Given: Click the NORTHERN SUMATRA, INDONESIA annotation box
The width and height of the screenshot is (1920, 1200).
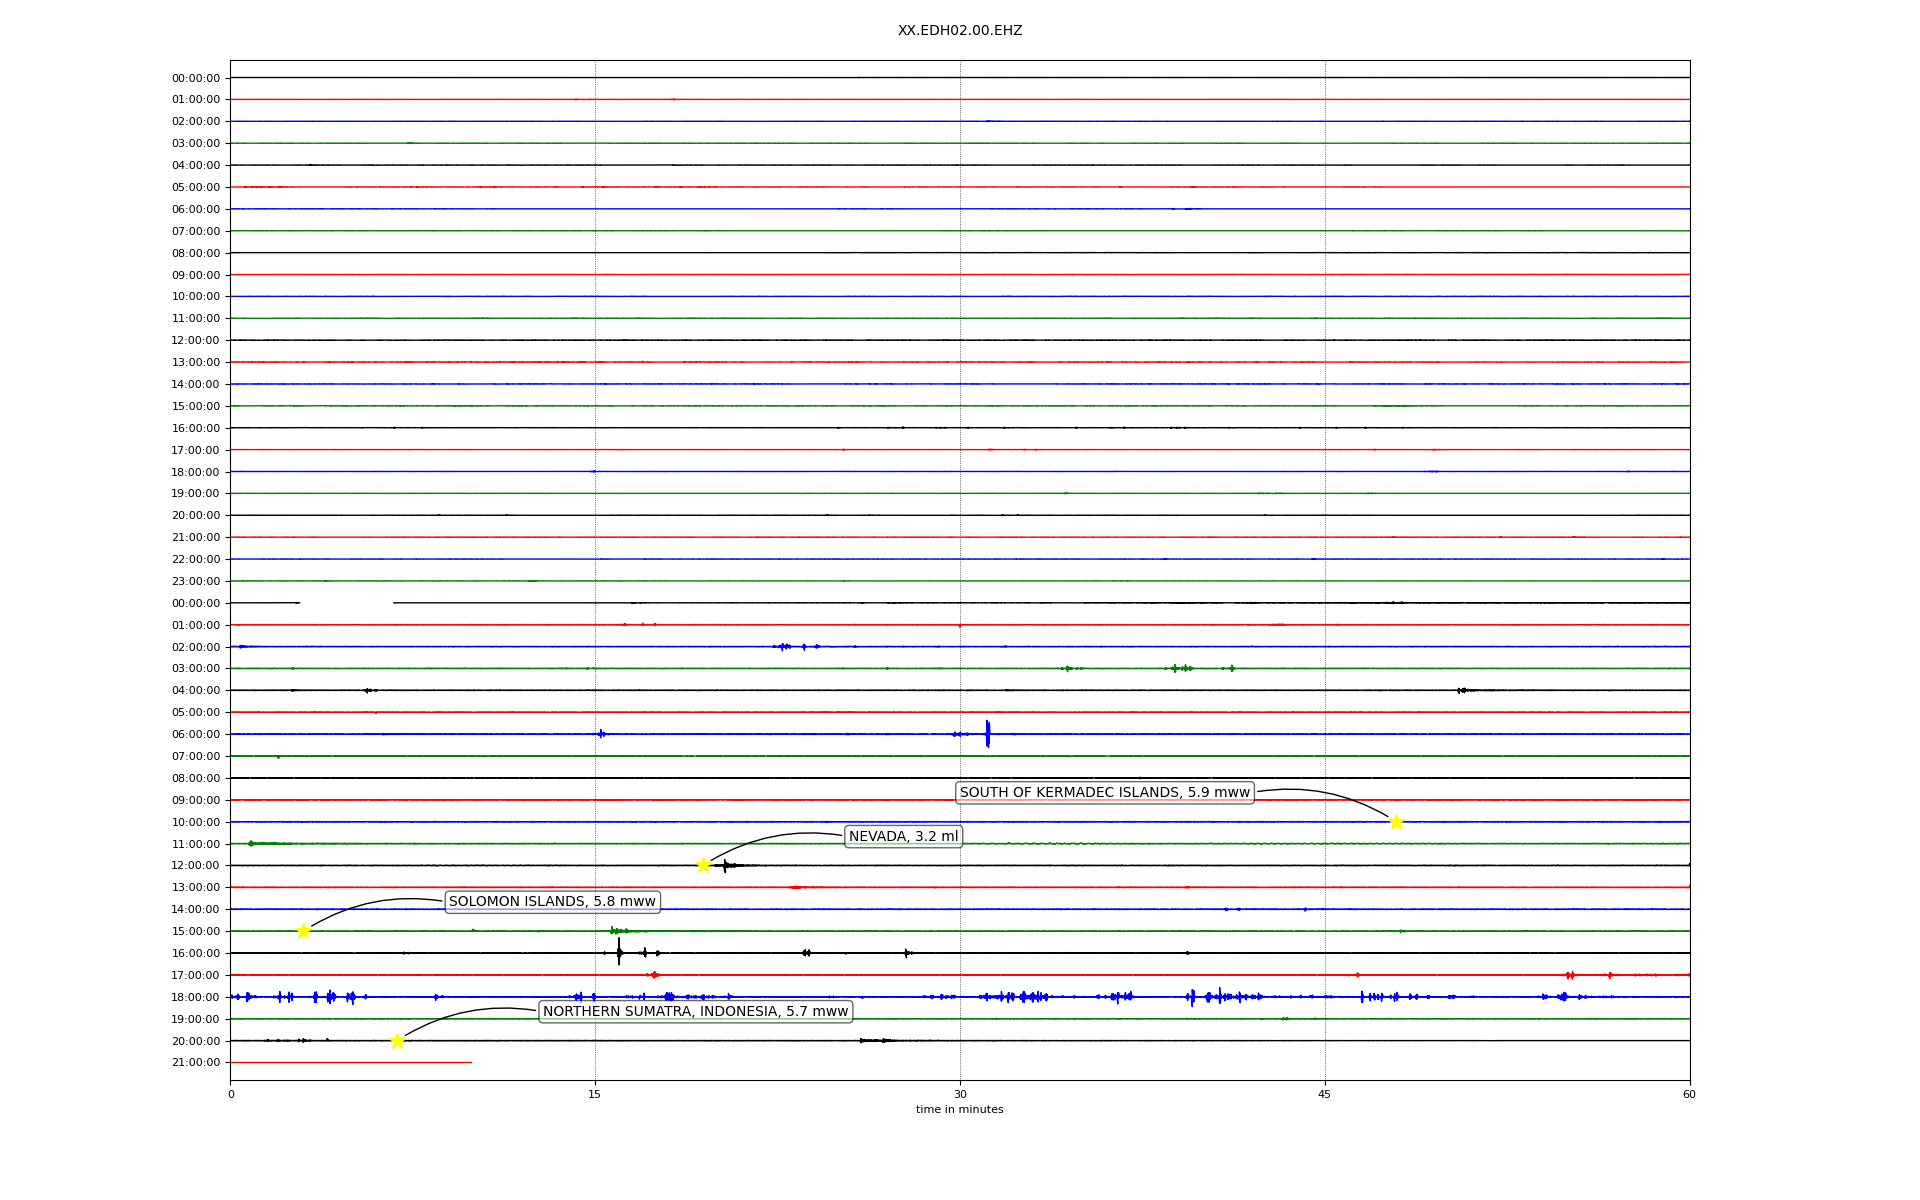Looking at the screenshot, I should (695, 1012).
